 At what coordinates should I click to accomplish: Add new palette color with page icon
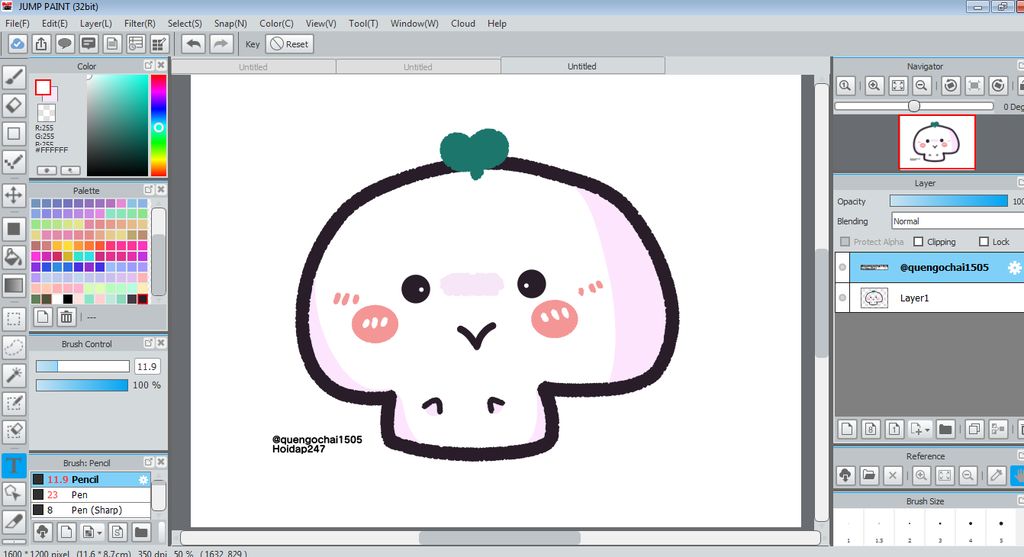(x=42, y=317)
